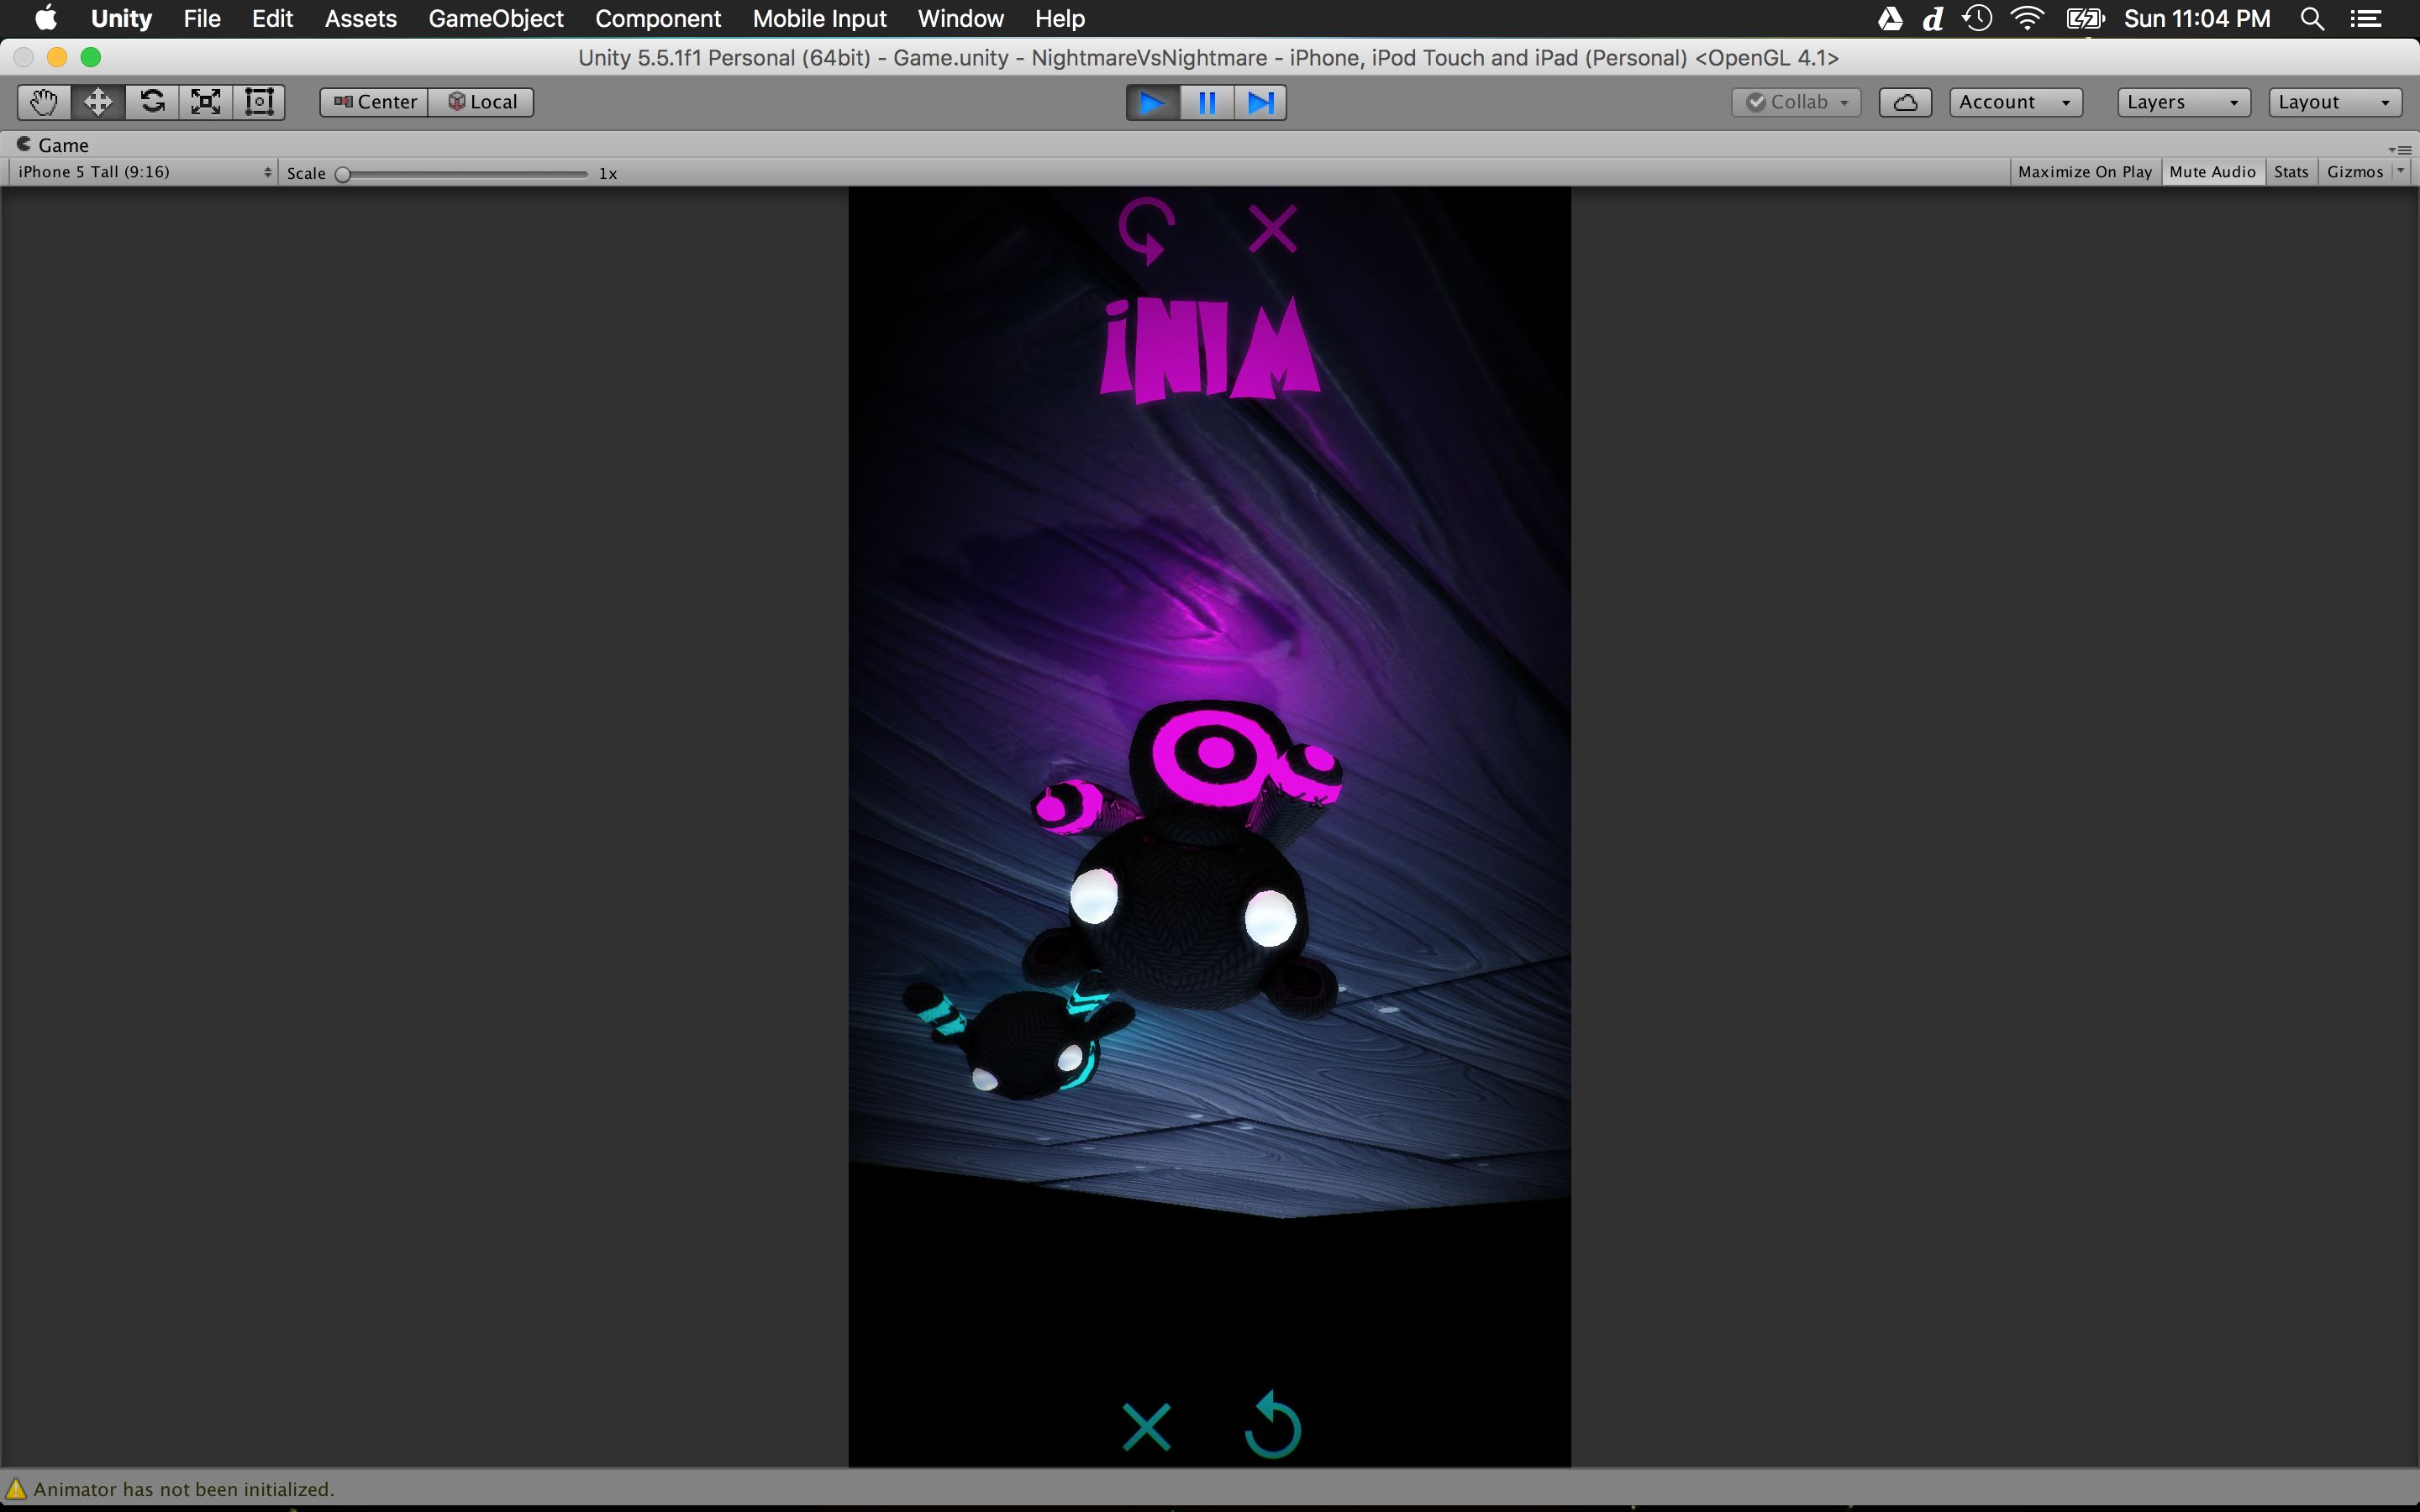Screen dimensions: 2420x1512
Task: Open the iPhone 5 Tall aspect dropdown
Action: [x=143, y=172]
